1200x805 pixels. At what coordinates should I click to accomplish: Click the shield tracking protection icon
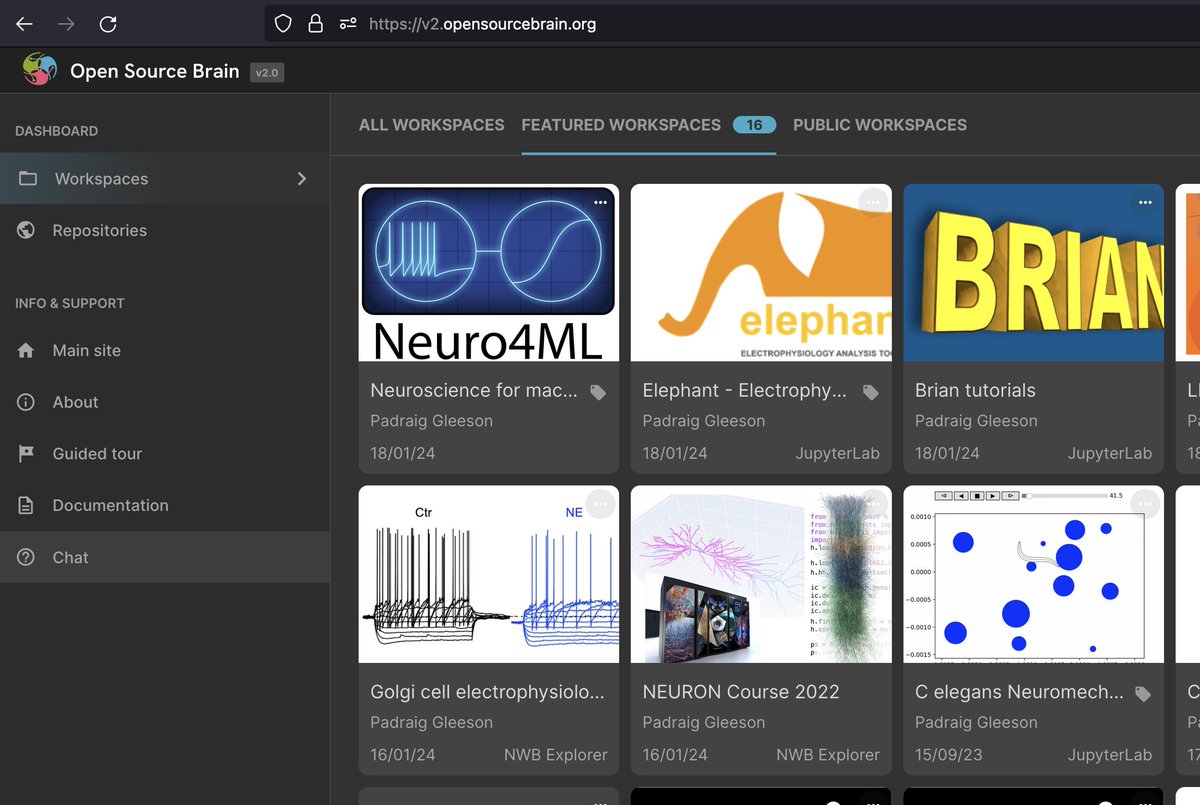tap(283, 24)
